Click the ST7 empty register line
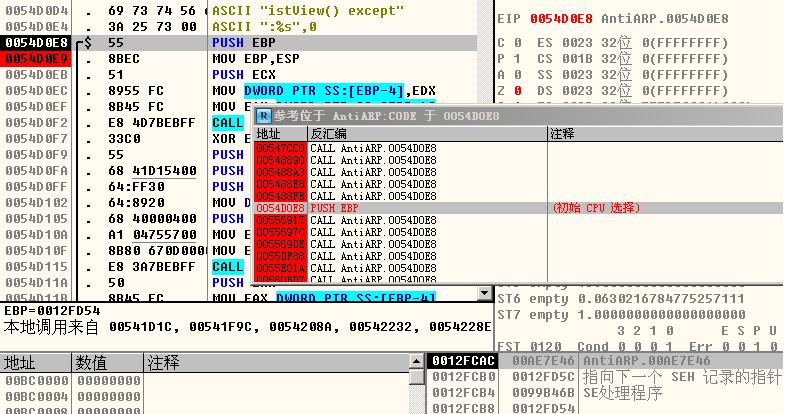 (x=621, y=315)
